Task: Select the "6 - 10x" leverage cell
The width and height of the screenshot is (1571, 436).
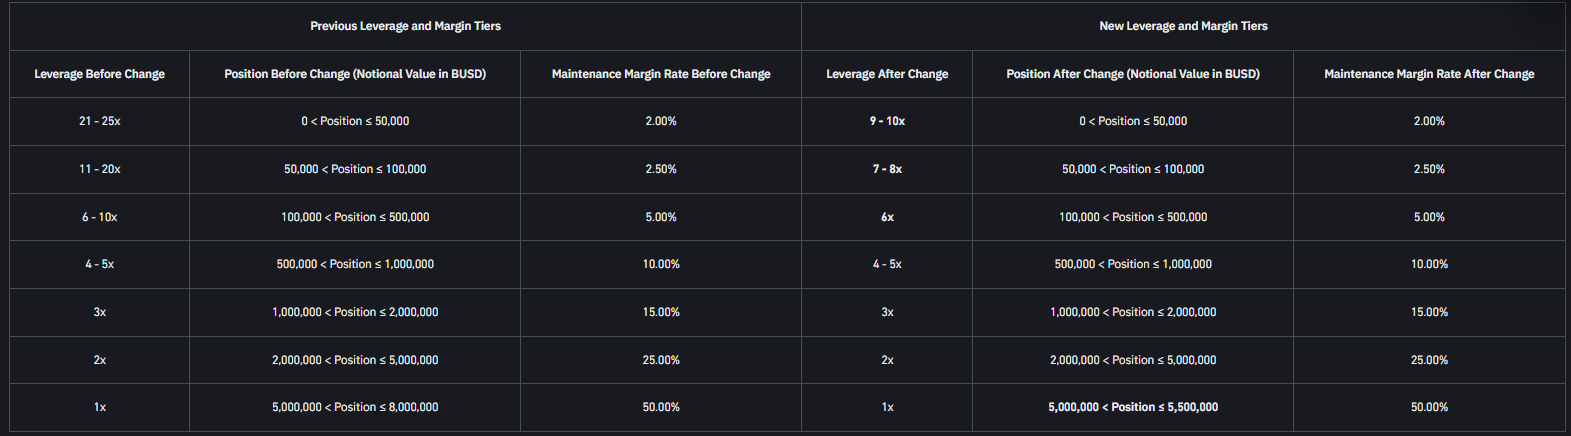Action: 100,217
